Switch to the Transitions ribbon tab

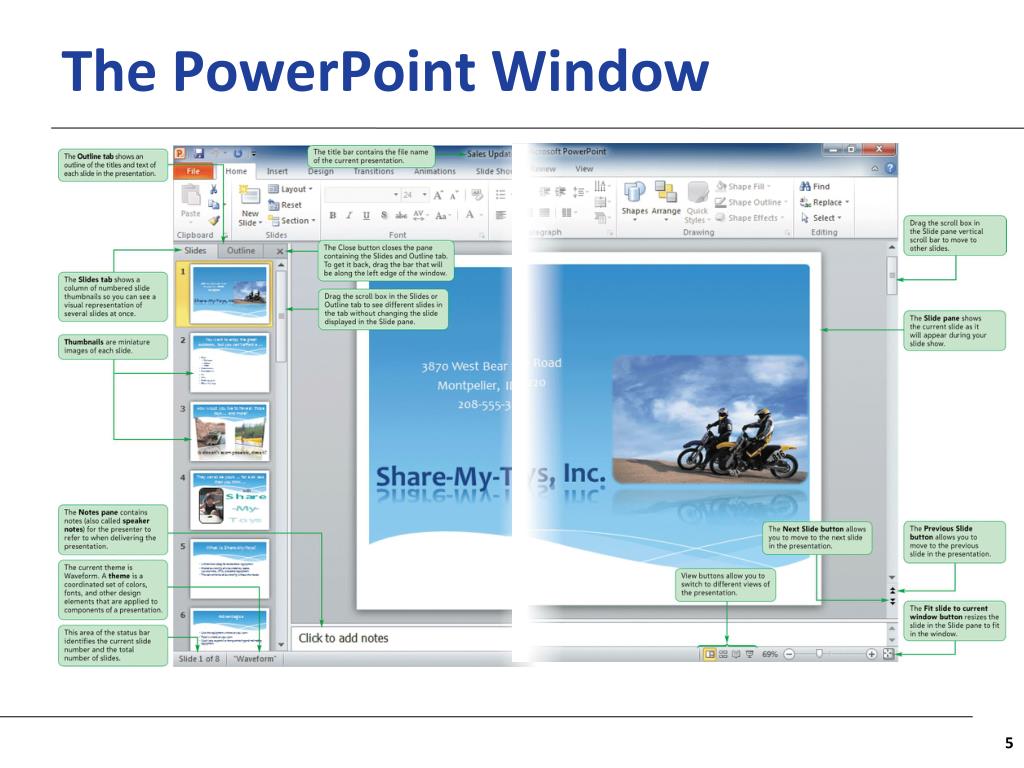tap(374, 171)
